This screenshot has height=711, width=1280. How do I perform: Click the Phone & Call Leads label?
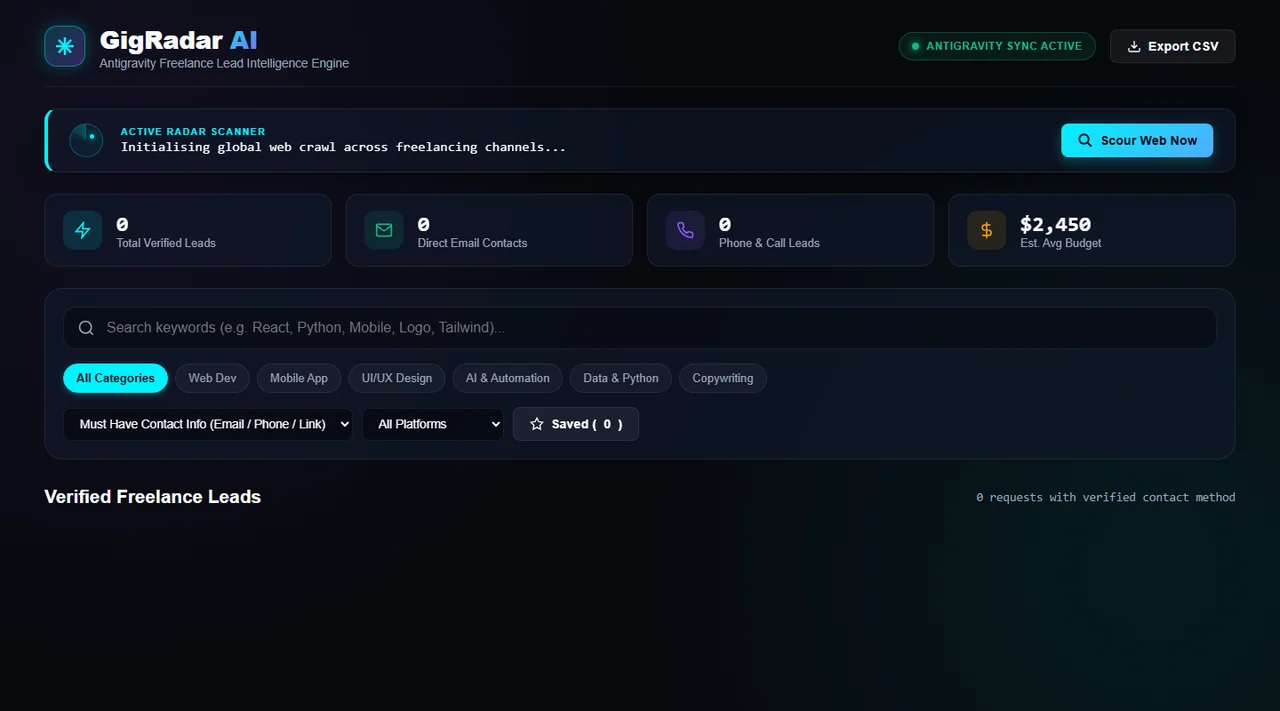[x=769, y=243]
